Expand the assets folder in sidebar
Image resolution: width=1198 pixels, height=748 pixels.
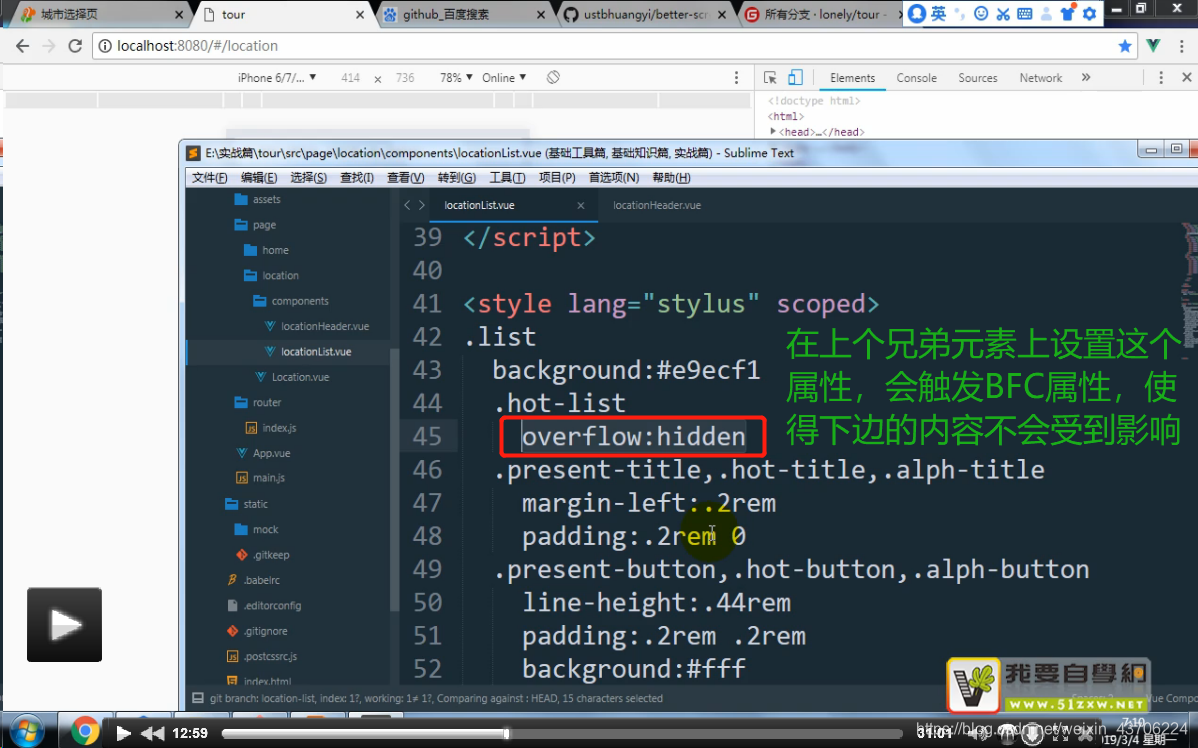pyautogui.click(x=257, y=199)
